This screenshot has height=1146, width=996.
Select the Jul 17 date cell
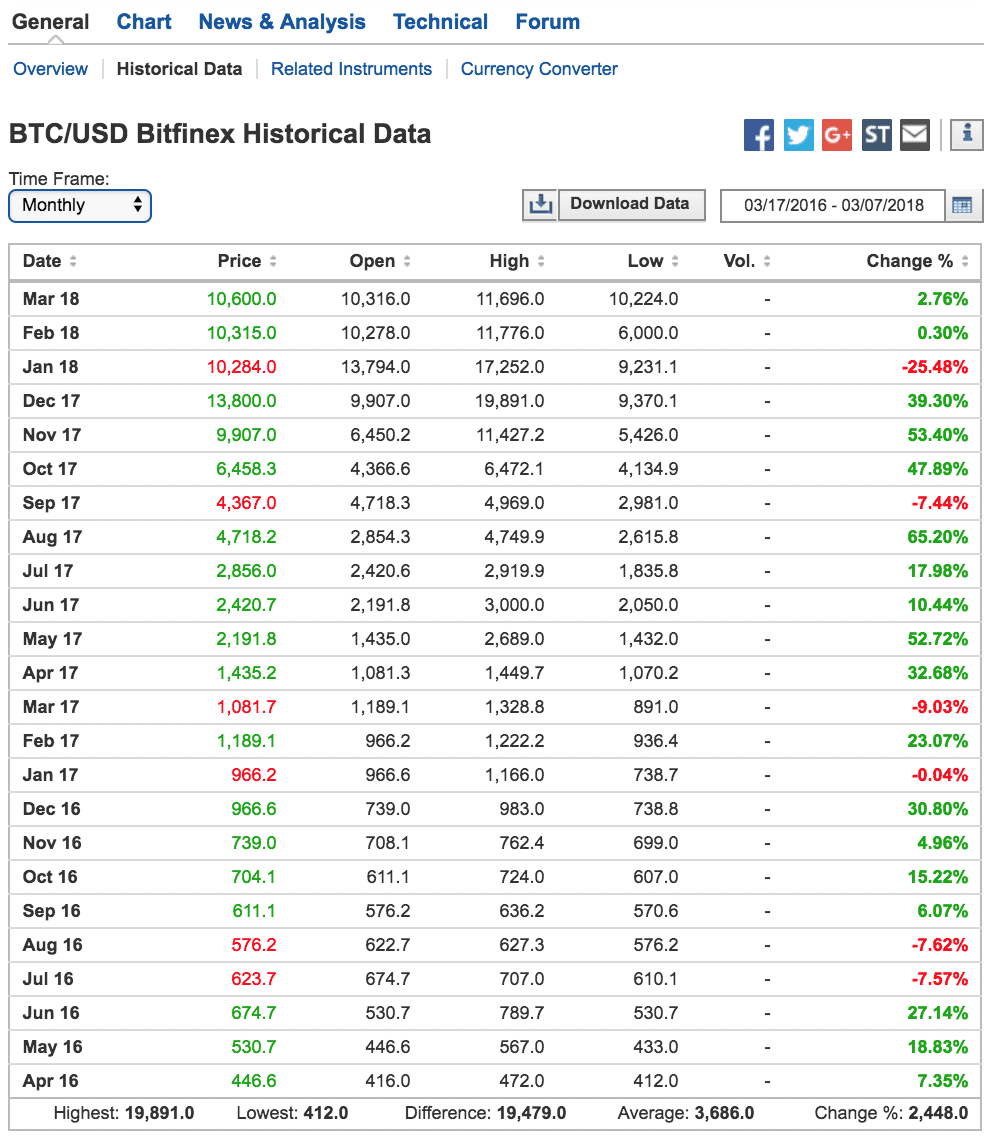pos(48,571)
